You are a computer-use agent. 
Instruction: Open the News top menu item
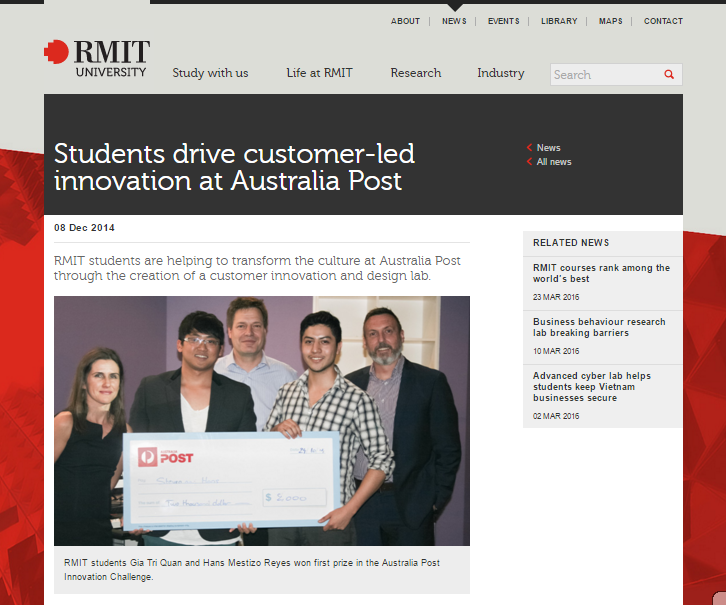pos(454,21)
